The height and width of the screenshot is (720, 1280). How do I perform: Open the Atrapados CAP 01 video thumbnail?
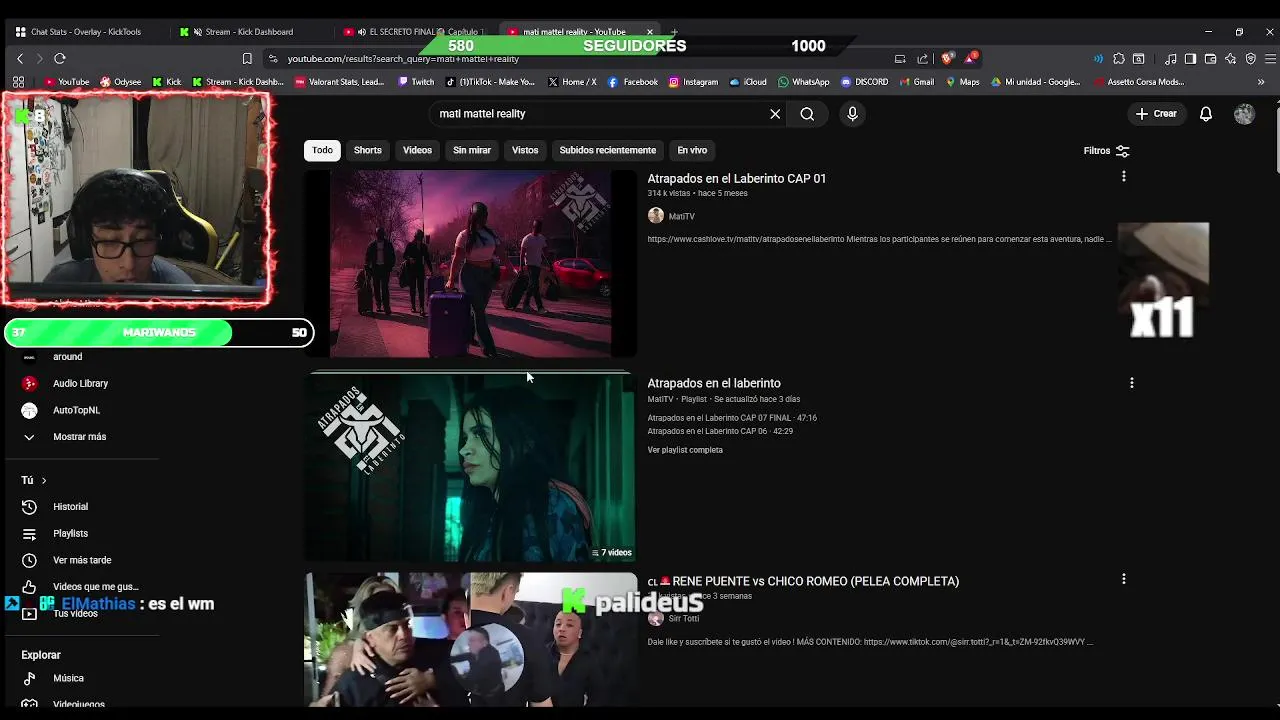(471, 263)
